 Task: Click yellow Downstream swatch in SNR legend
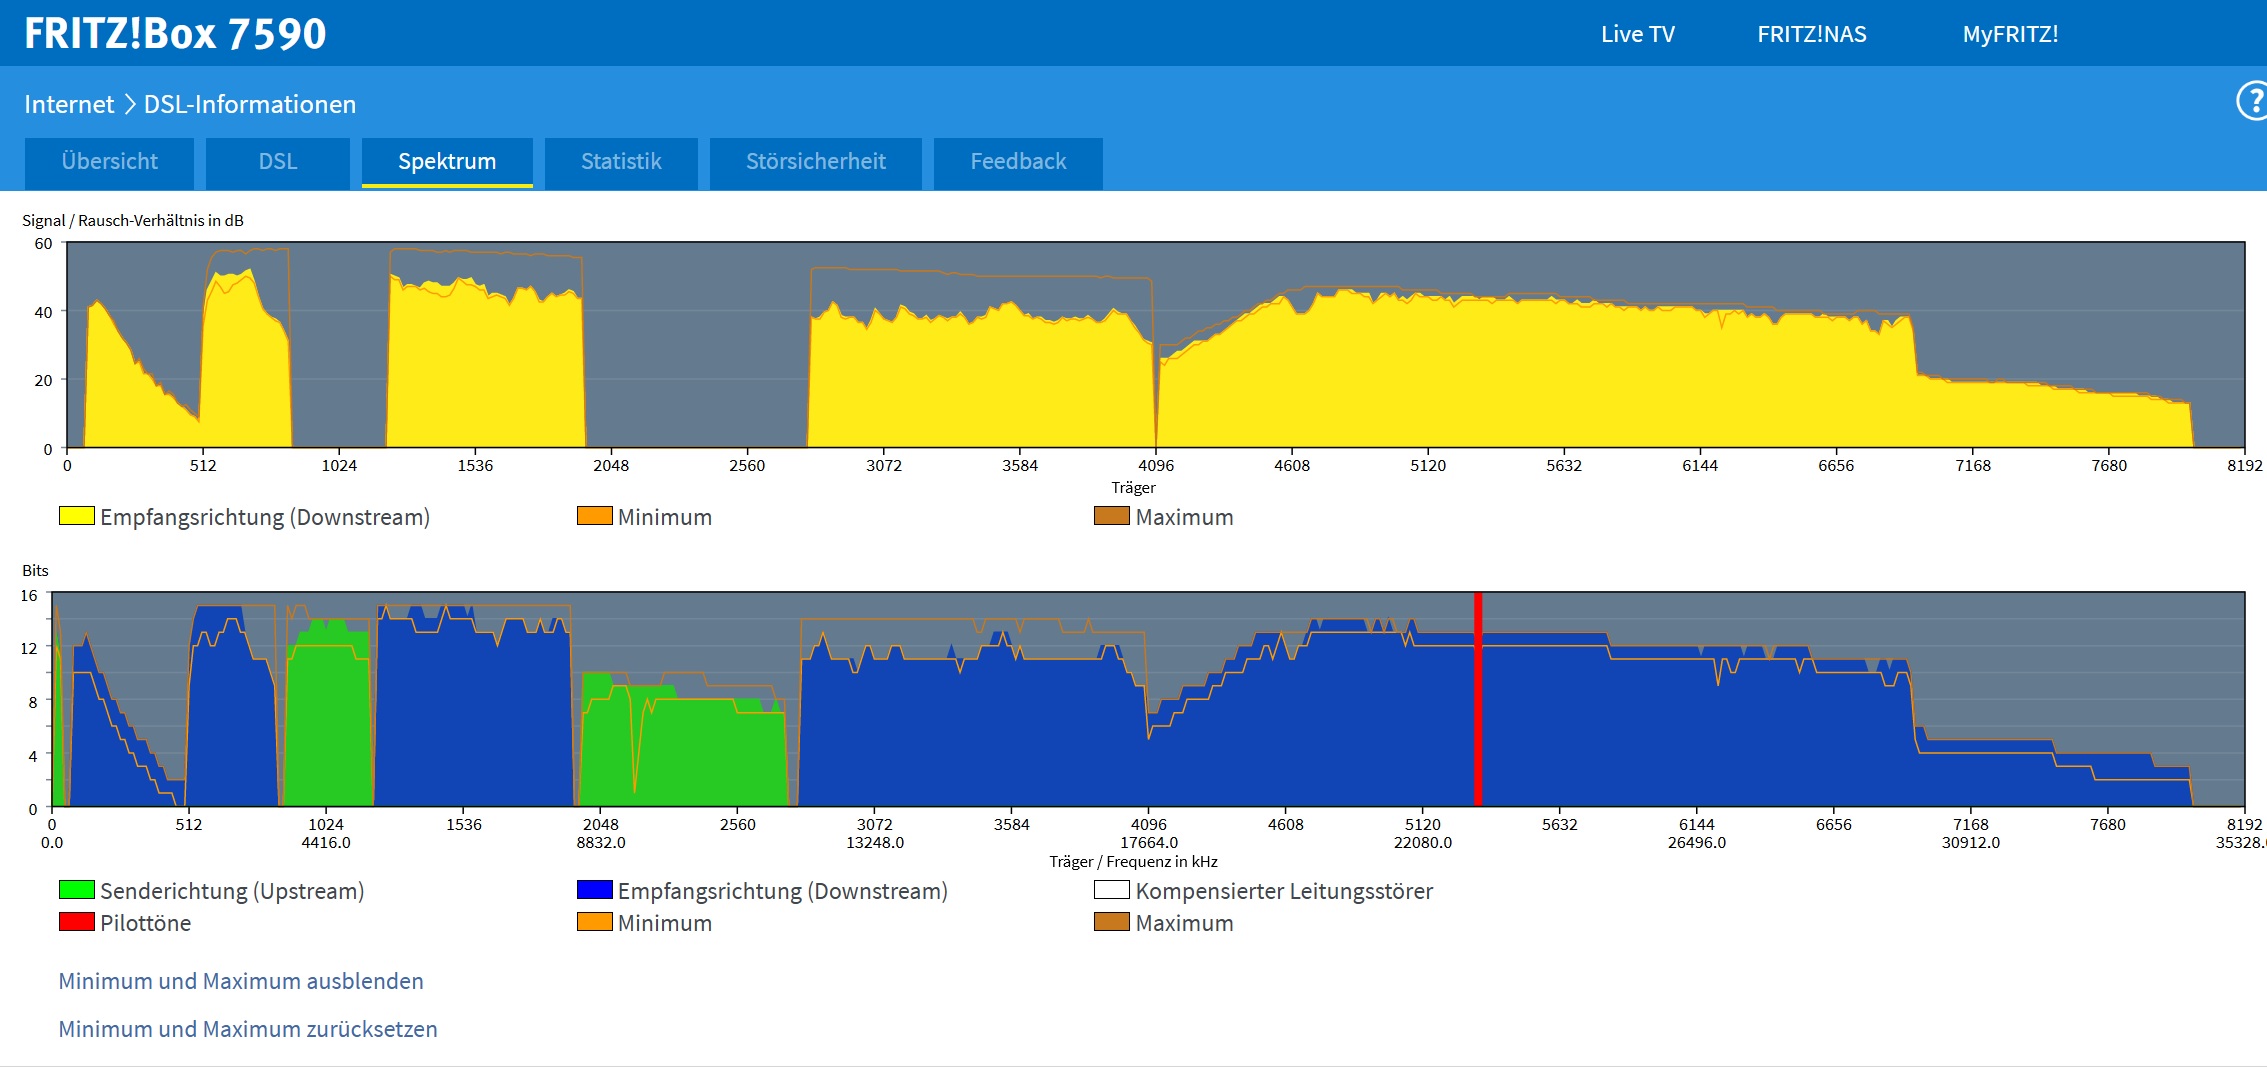tap(77, 516)
